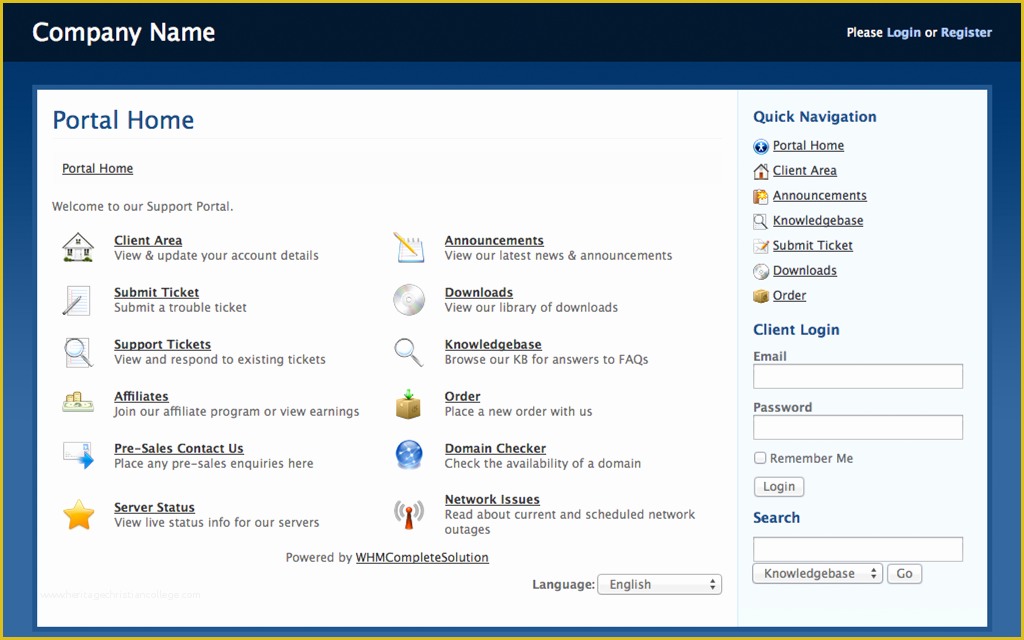Click the notepad icon beside Submit Ticket
This screenshot has height=640, width=1024.
click(x=76, y=300)
